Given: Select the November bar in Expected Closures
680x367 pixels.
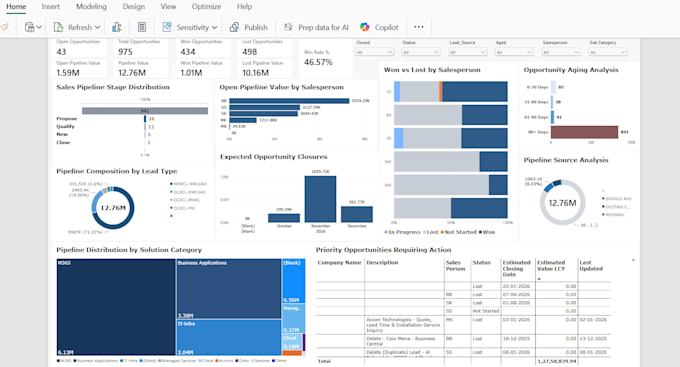Looking at the screenshot, I should point(320,199).
